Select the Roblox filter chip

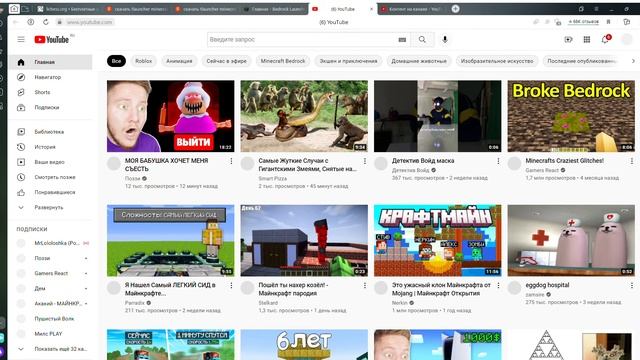[144, 61]
